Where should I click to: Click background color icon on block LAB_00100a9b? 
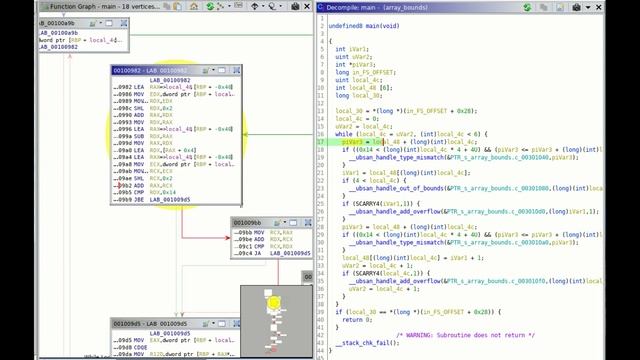point(93,24)
